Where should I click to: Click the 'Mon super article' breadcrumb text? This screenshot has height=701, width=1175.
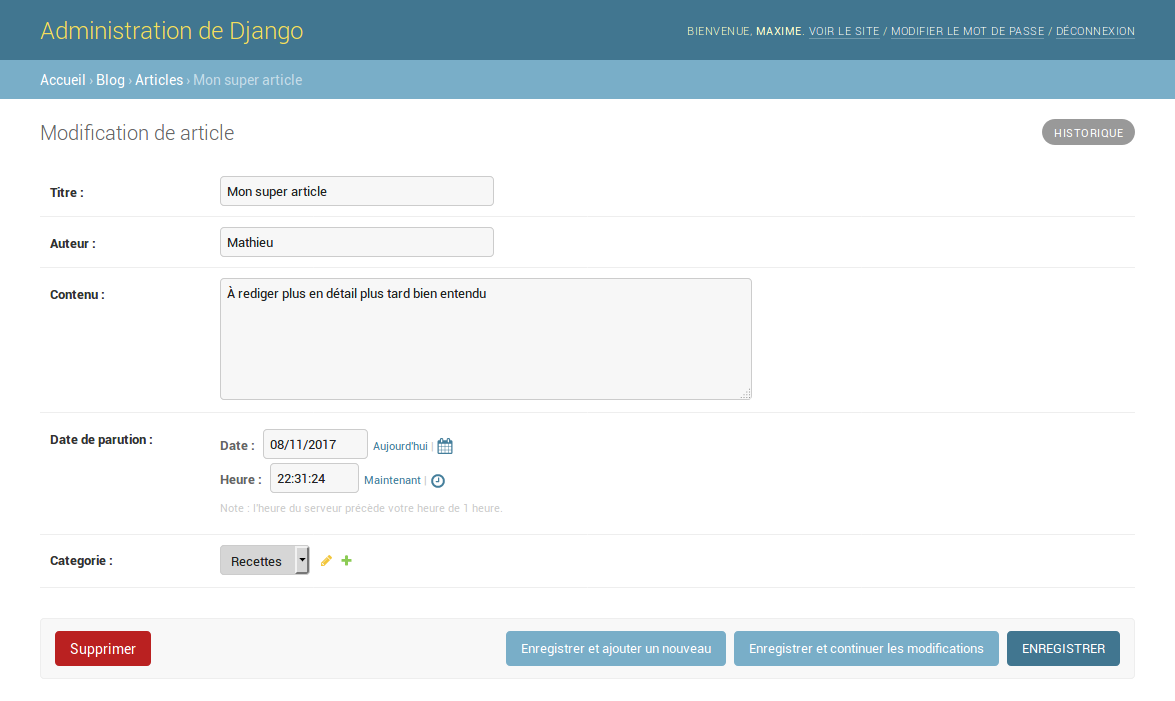[248, 79]
